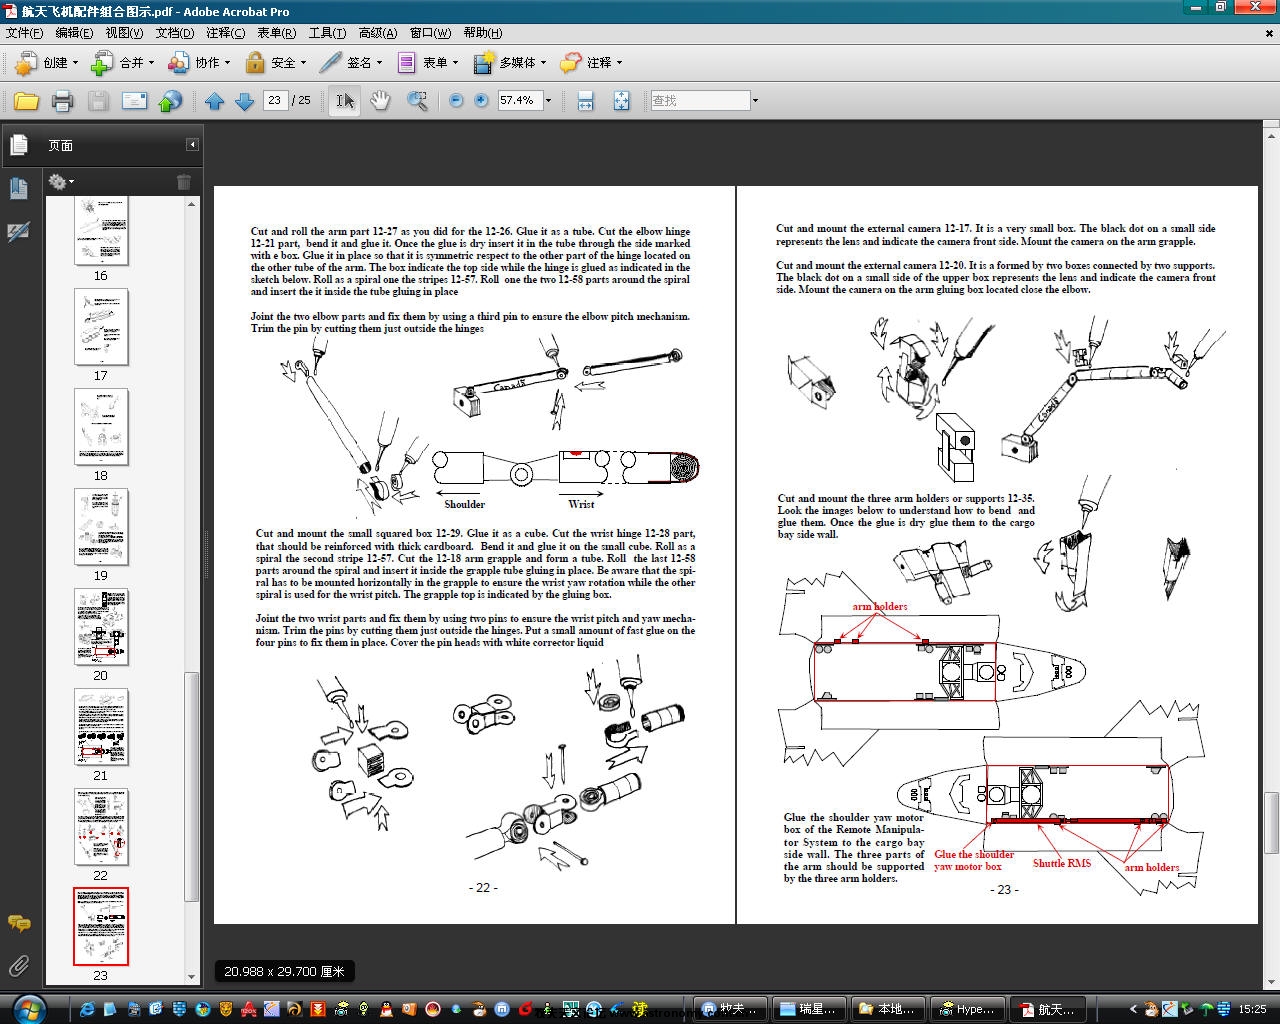Click the document vertical scrollbar thumb
The image size is (1280, 1024).
point(1271,822)
